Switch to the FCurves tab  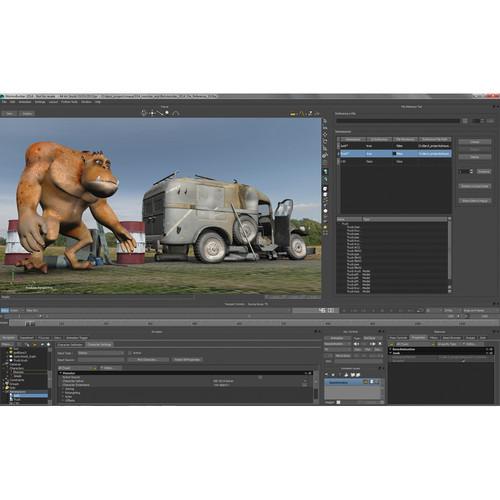pos(43,338)
